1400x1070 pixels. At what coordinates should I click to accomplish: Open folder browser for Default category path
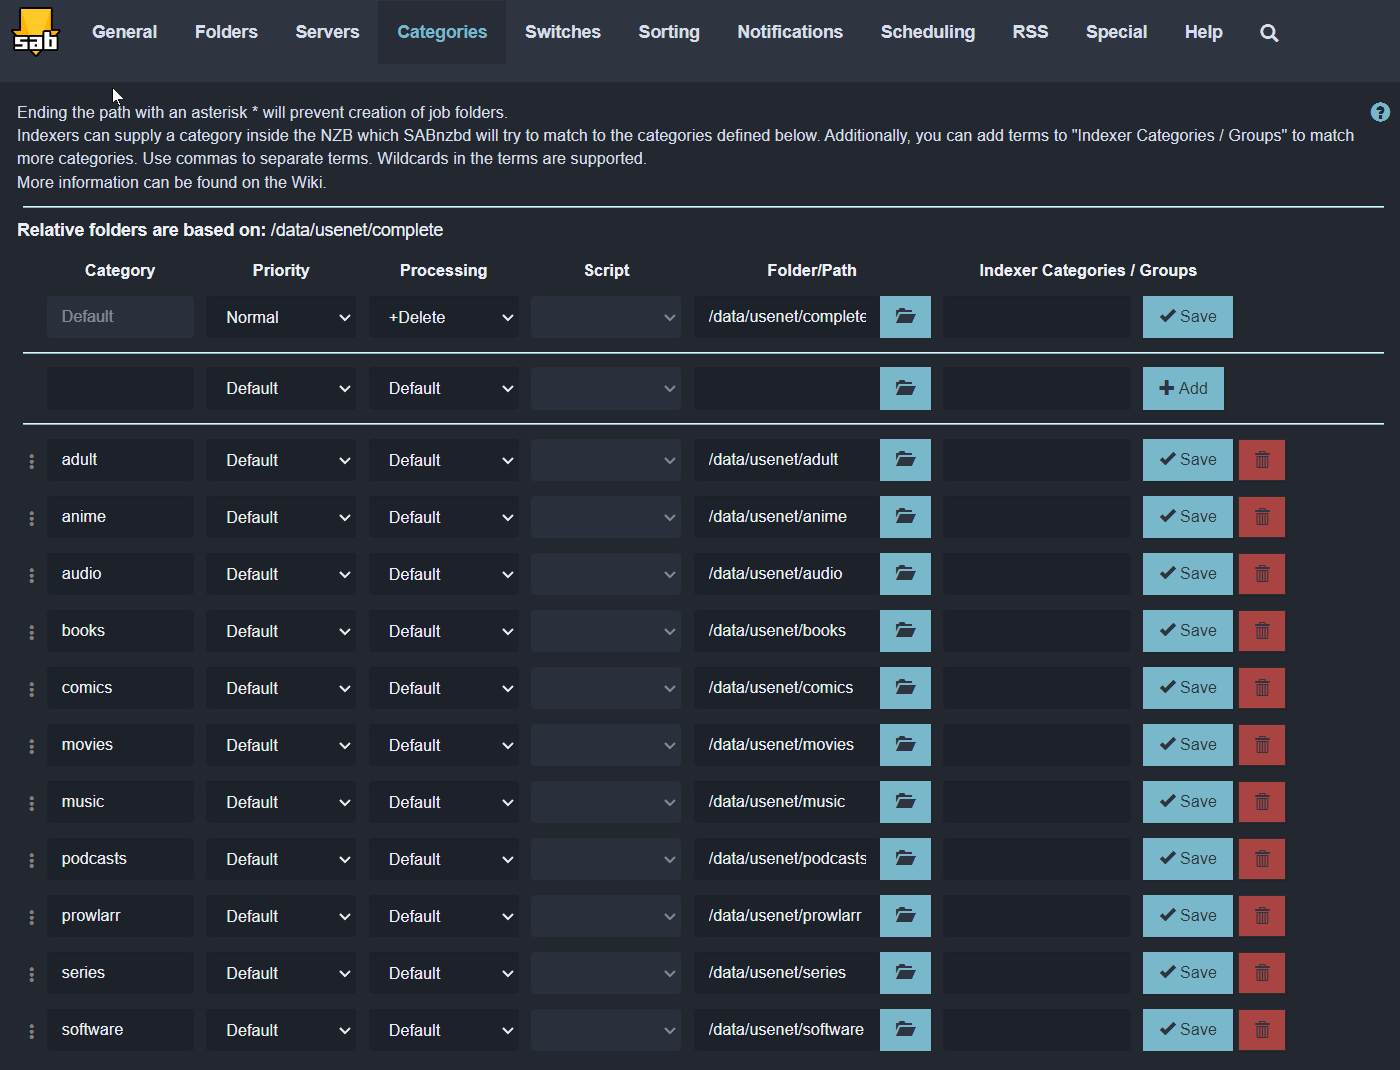[x=905, y=317]
